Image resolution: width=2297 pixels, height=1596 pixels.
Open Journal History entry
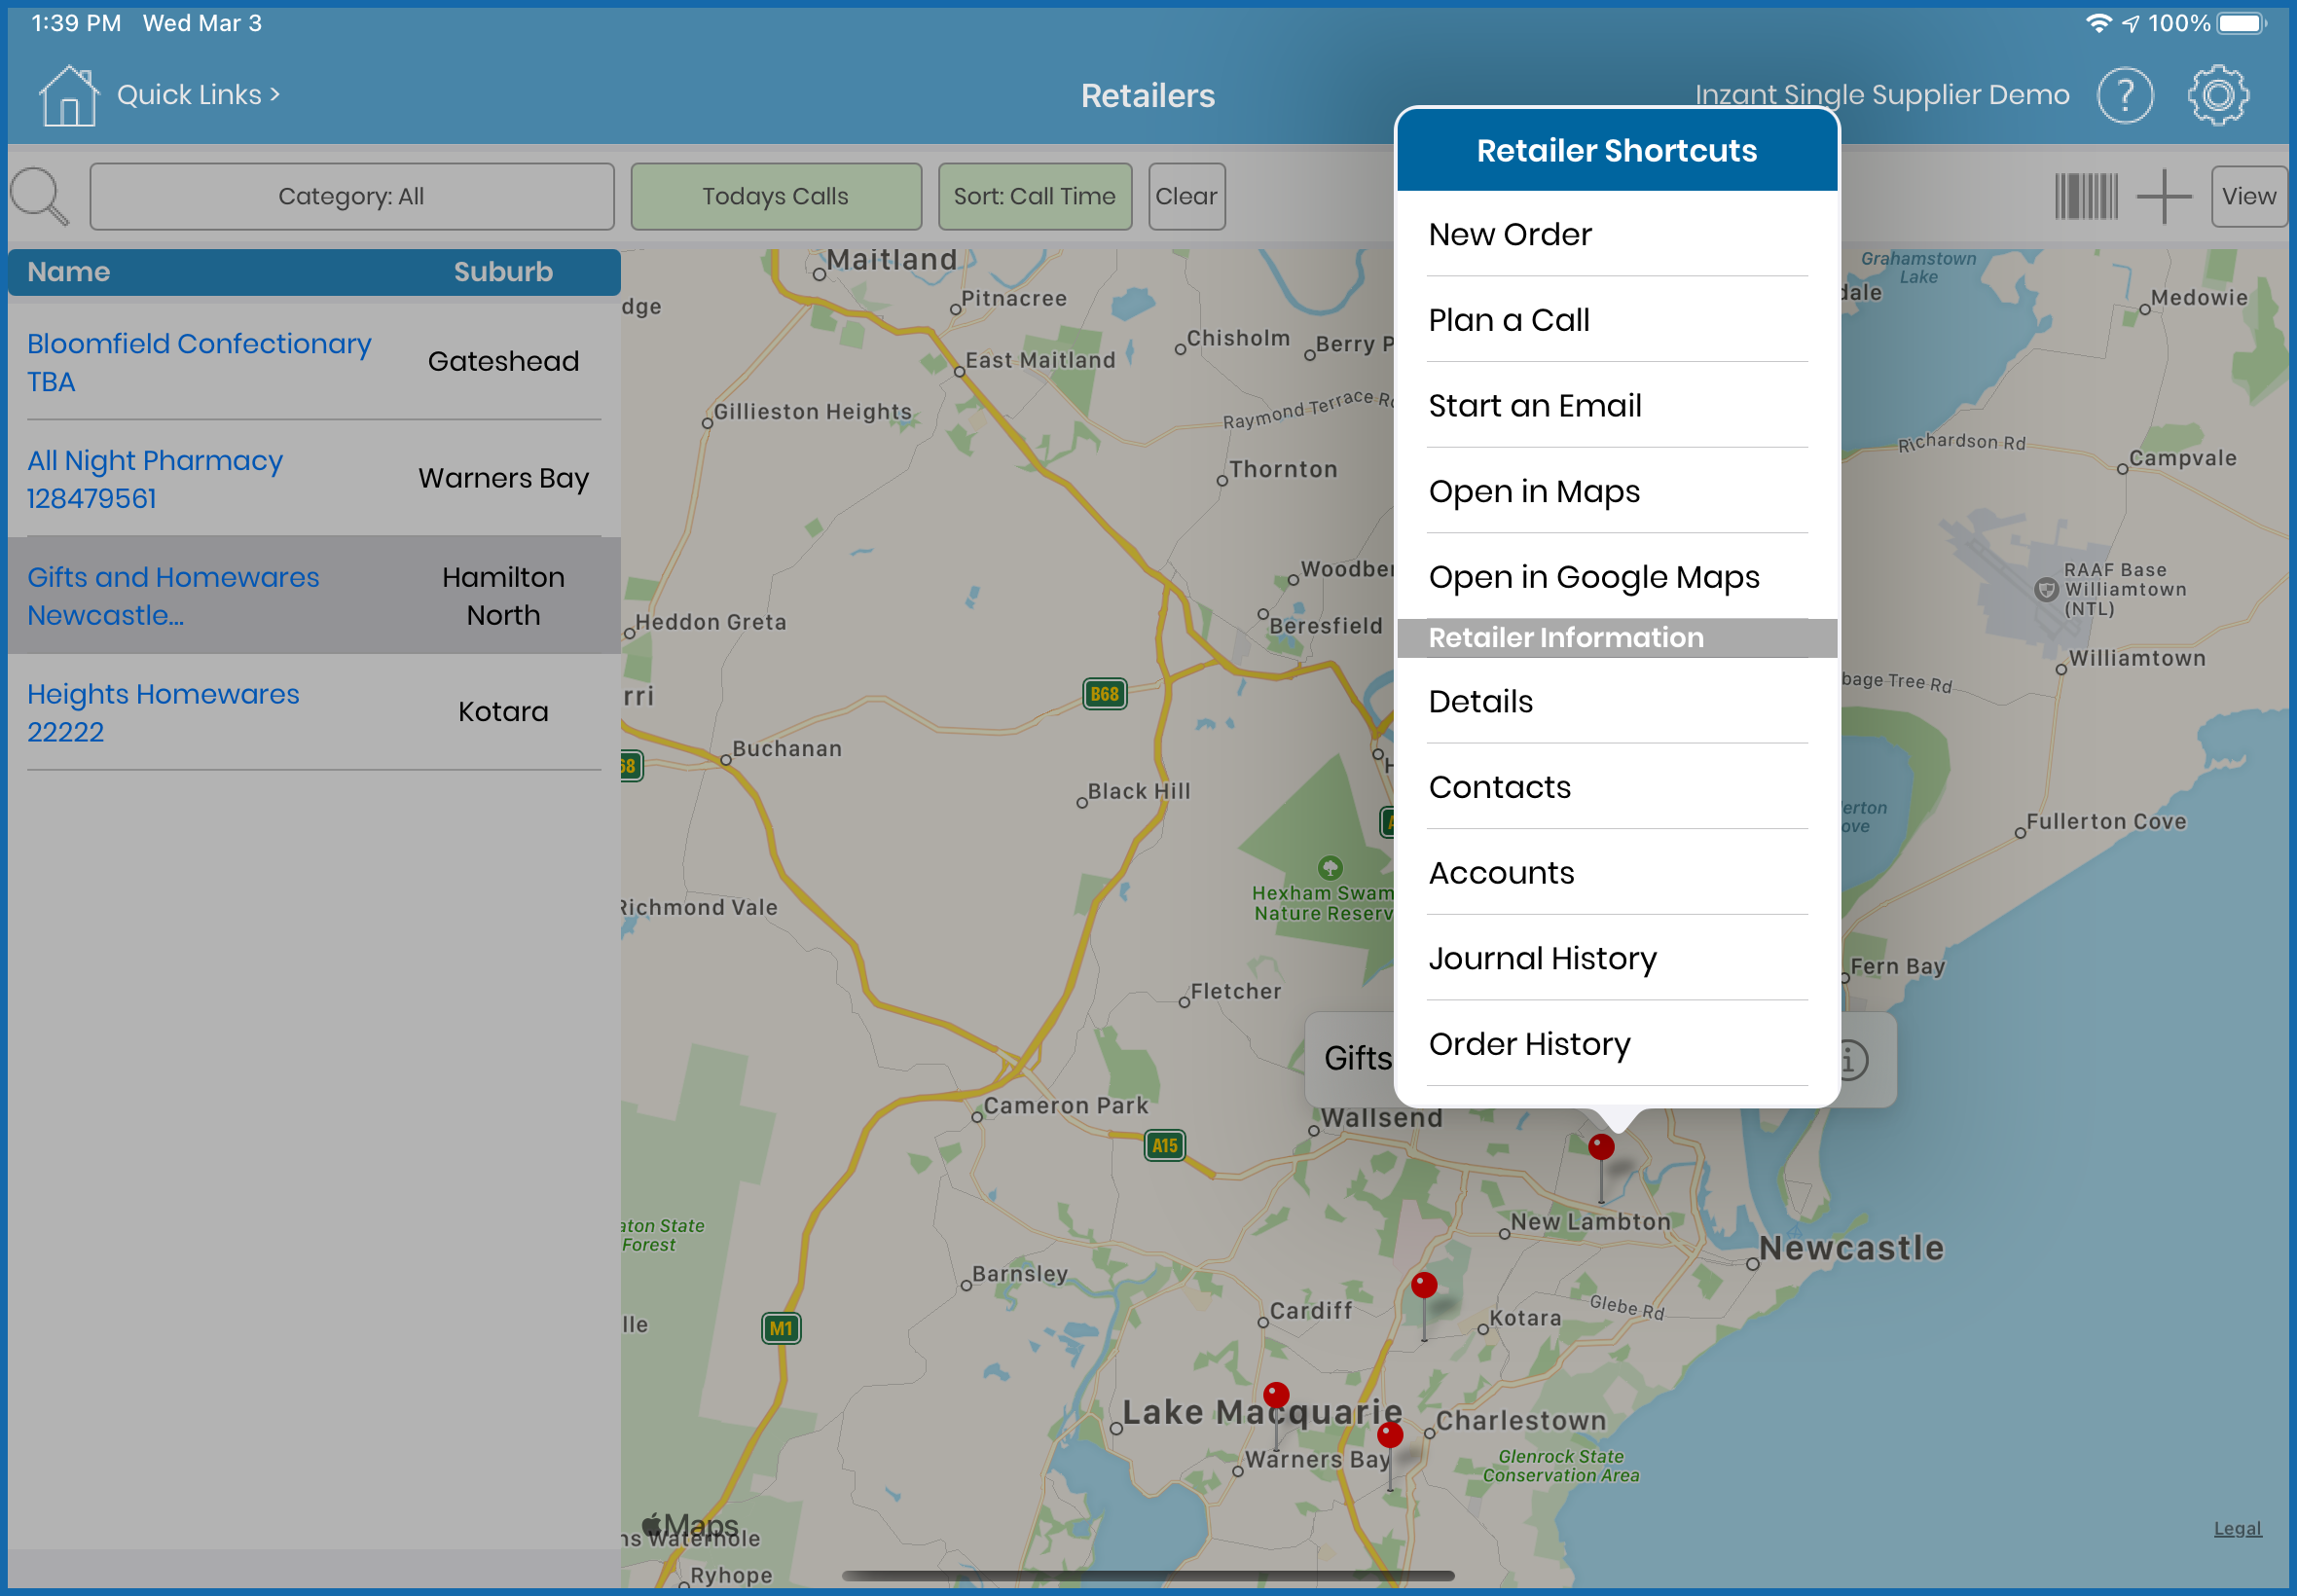coord(1542,958)
